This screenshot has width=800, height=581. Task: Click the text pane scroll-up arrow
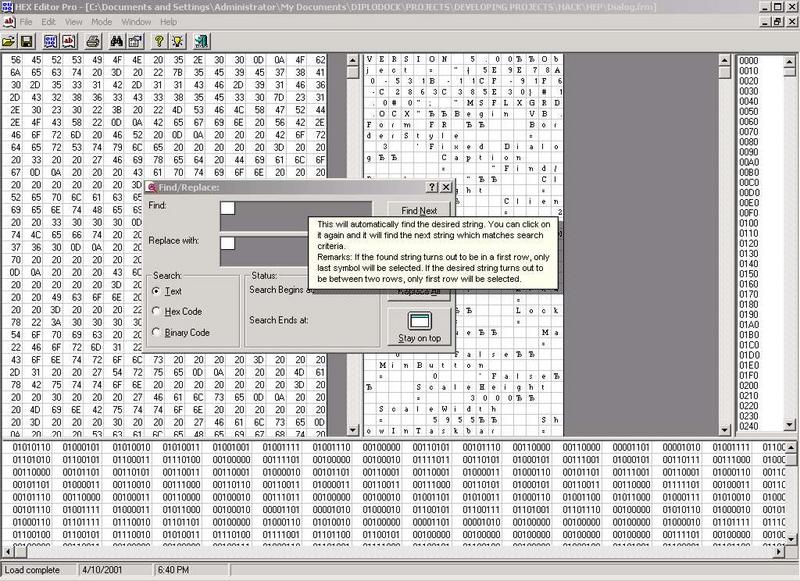click(x=724, y=60)
